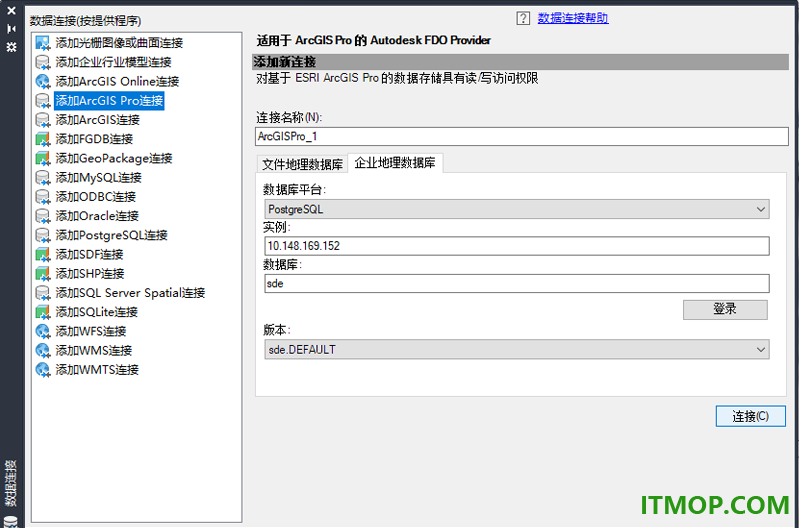Click the 登录 button
Viewport: 799px width, 528px height.
click(725, 309)
